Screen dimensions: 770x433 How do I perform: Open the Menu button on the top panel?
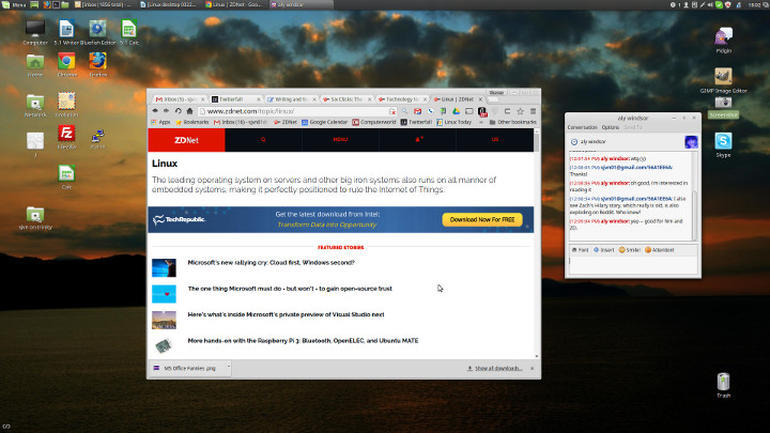coord(14,4)
